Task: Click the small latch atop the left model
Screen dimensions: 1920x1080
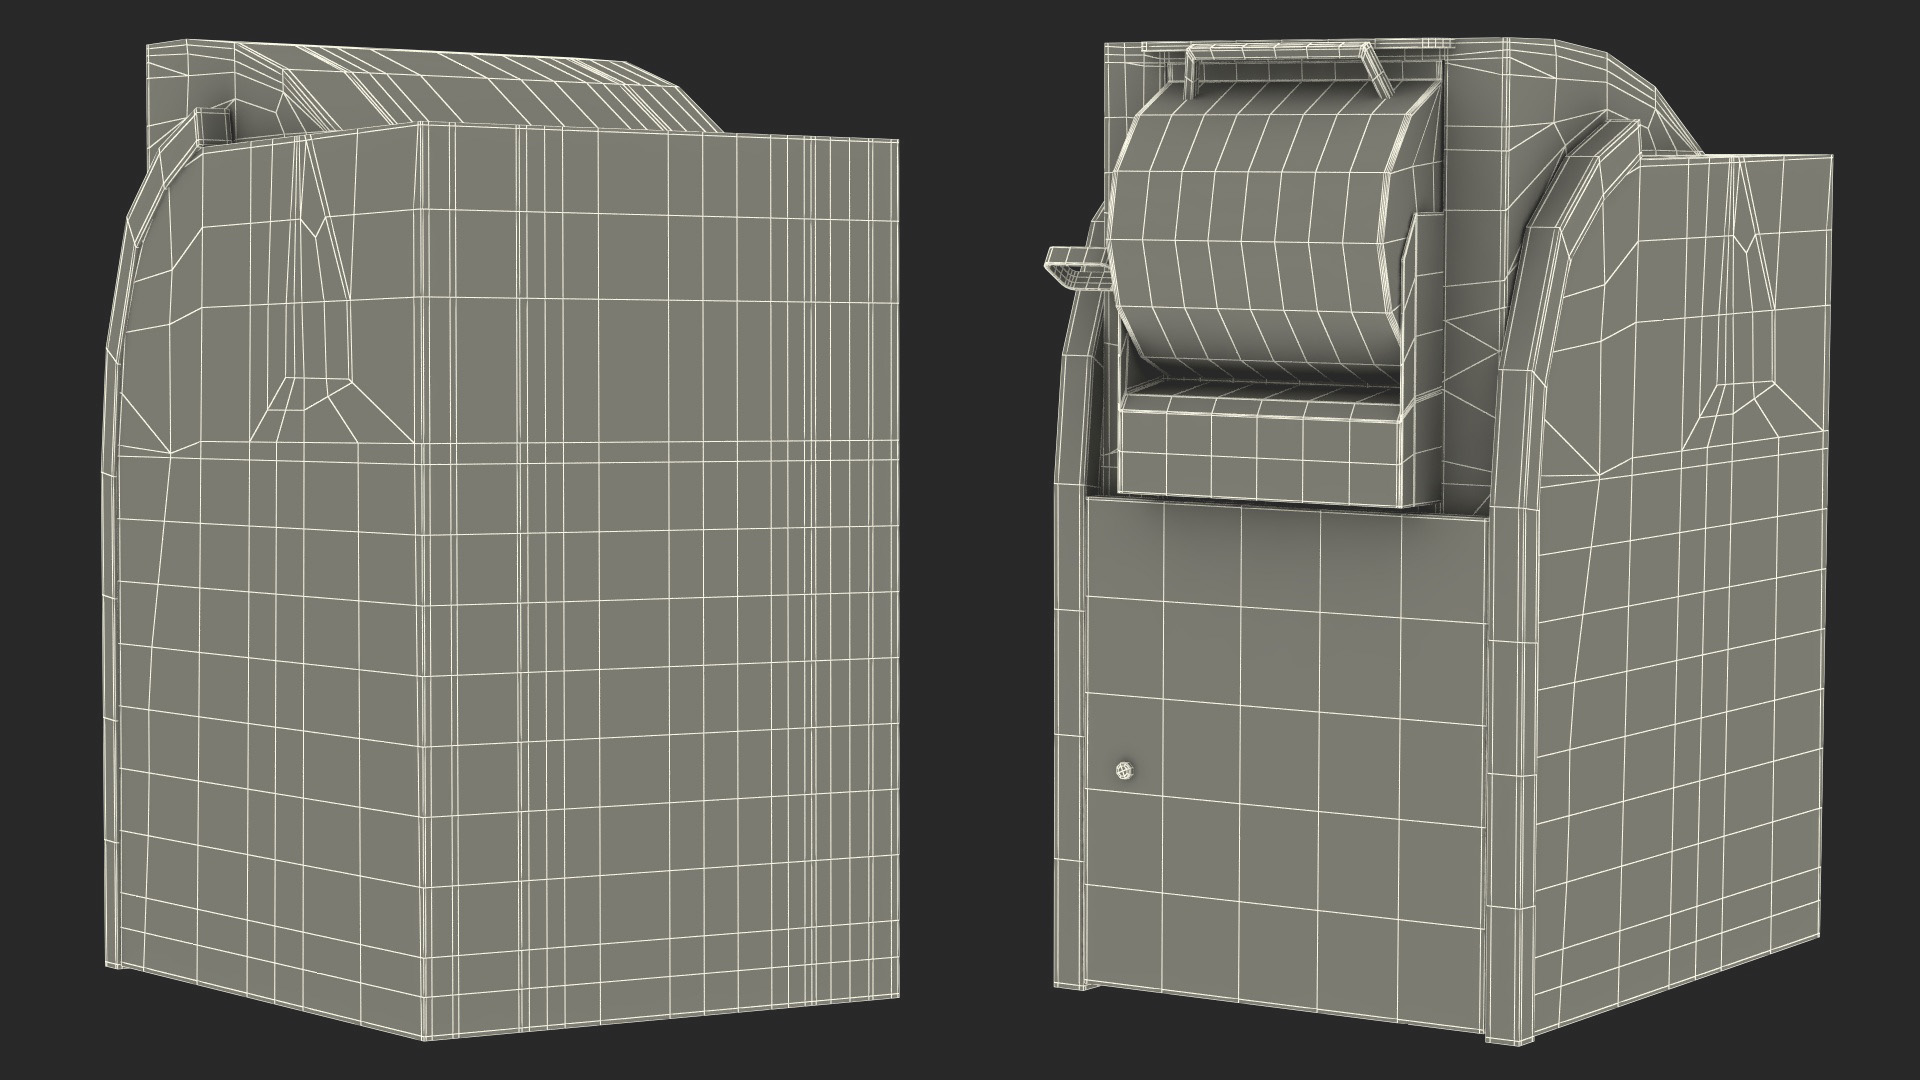Action: tap(214, 125)
